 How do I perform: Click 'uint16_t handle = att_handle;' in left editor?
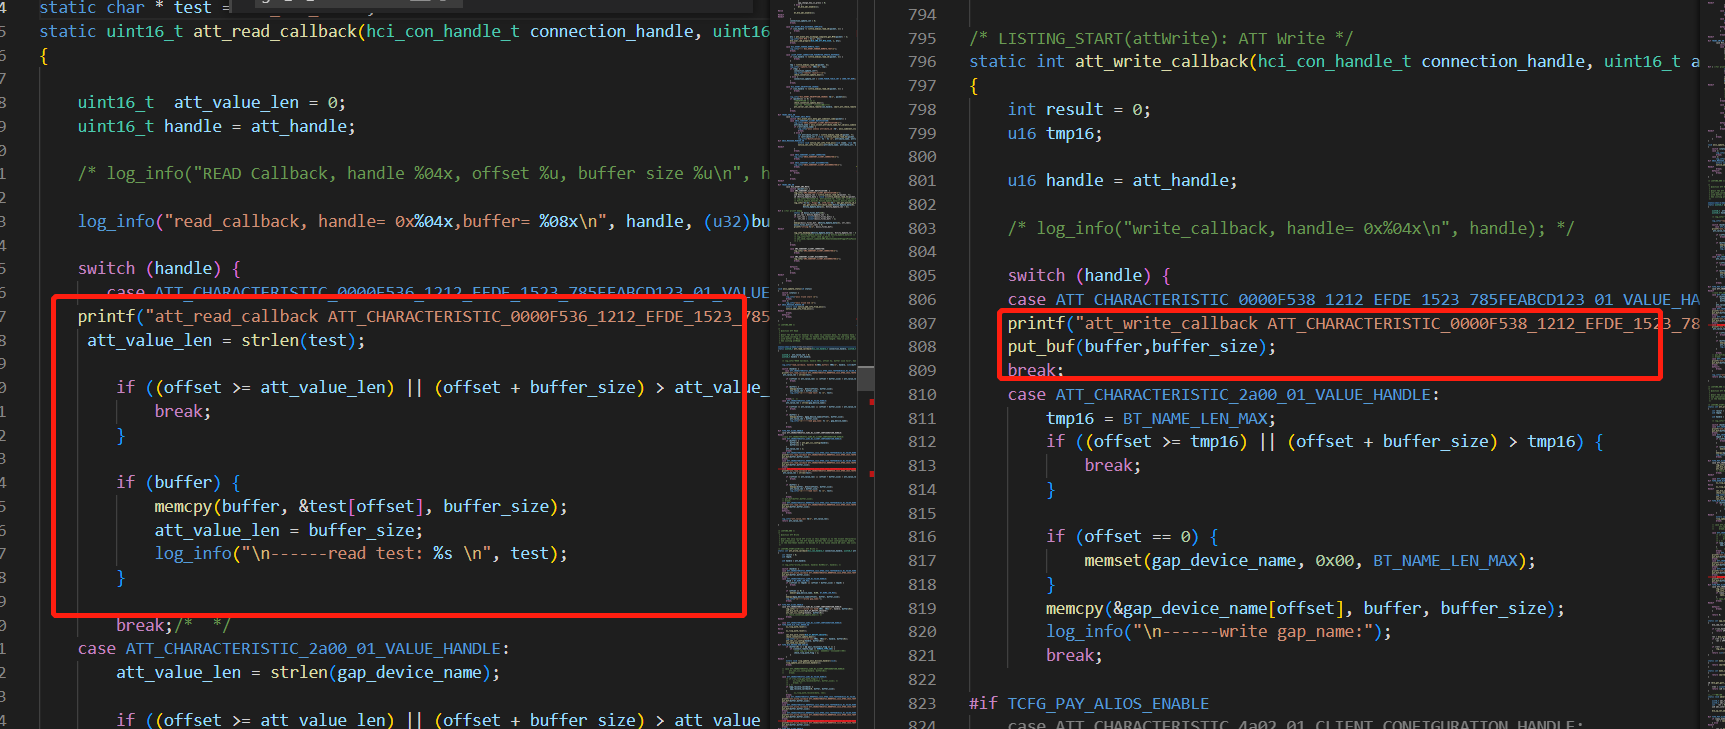point(217,126)
